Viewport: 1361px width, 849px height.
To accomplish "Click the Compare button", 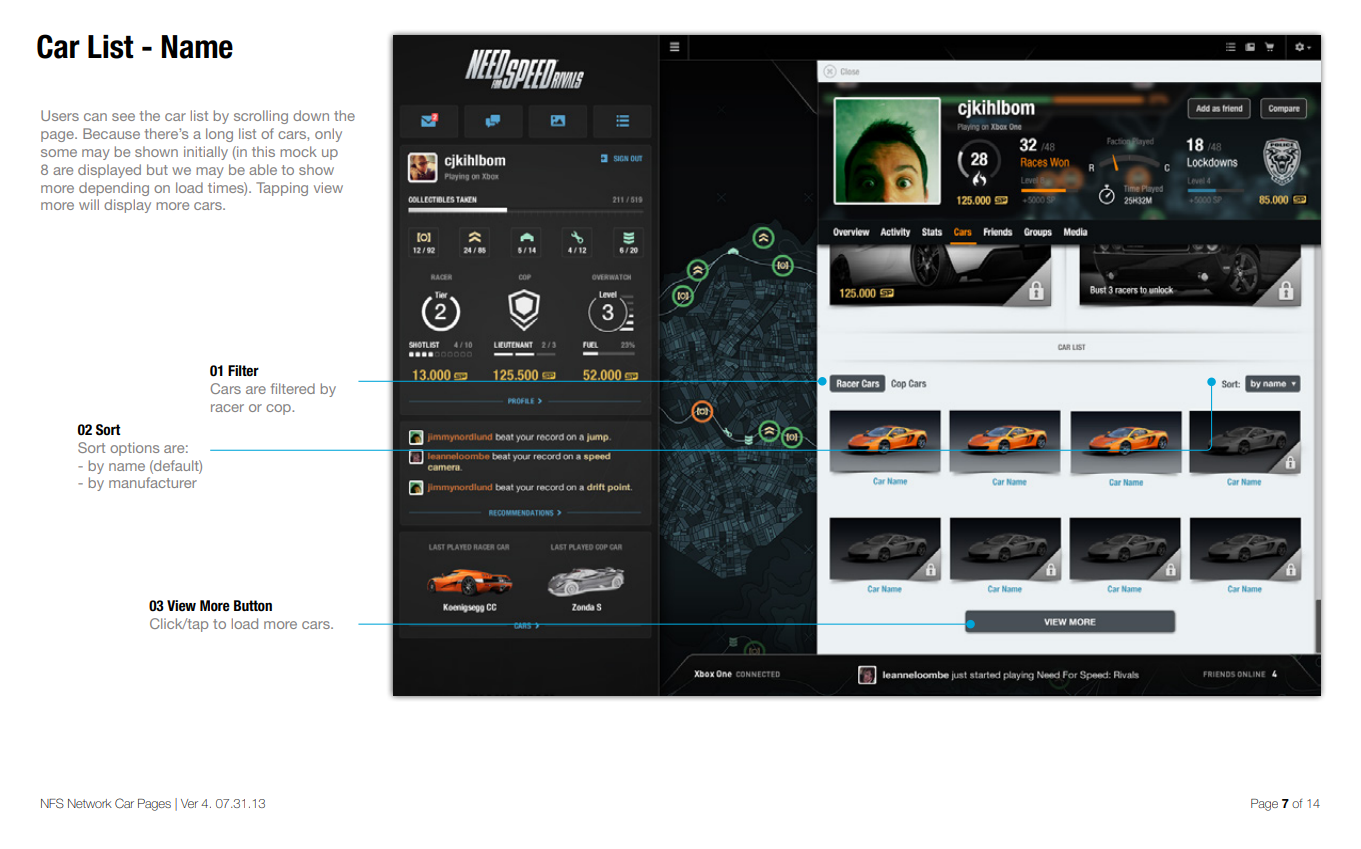I will (1284, 108).
